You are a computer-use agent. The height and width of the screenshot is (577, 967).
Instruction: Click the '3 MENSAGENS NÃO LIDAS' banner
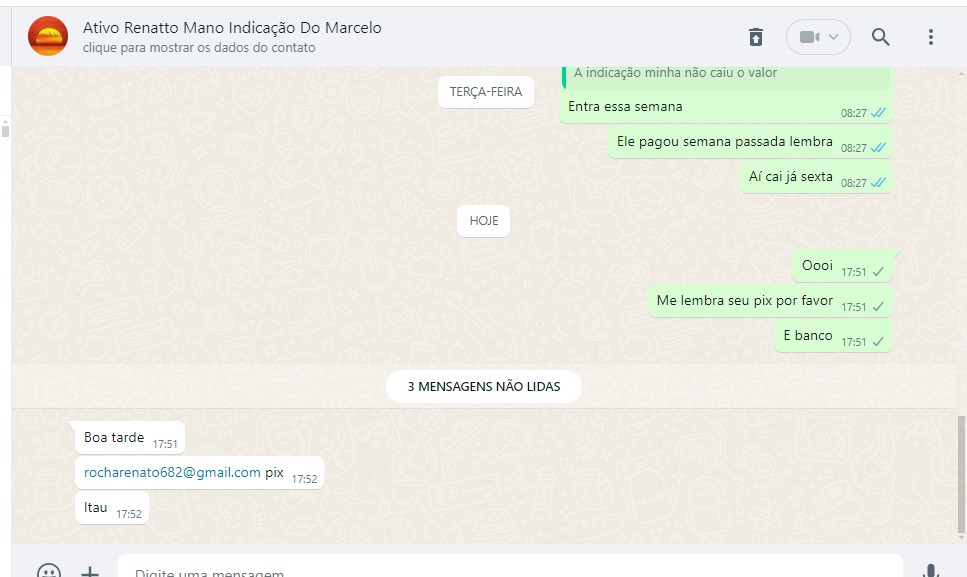(x=483, y=386)
